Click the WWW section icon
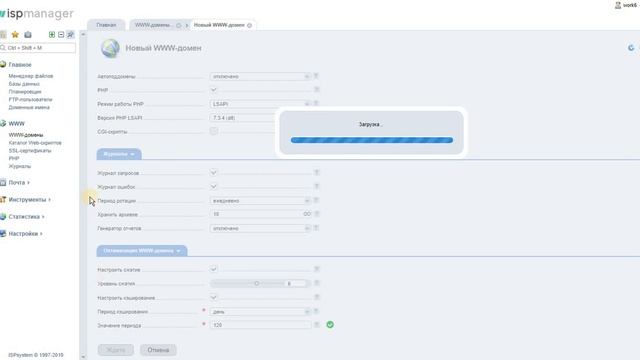This screenshot has width=640, height=360. pyautogui.click(x=3, y=123)
